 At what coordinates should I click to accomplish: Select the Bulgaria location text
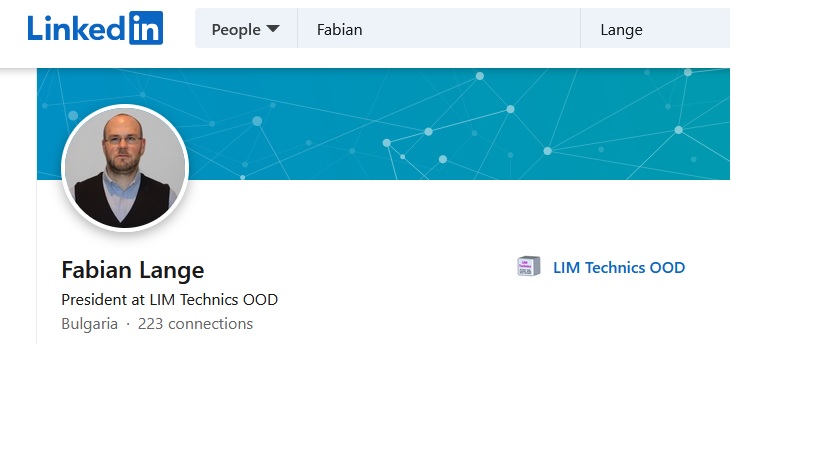(x=89, y=324)
